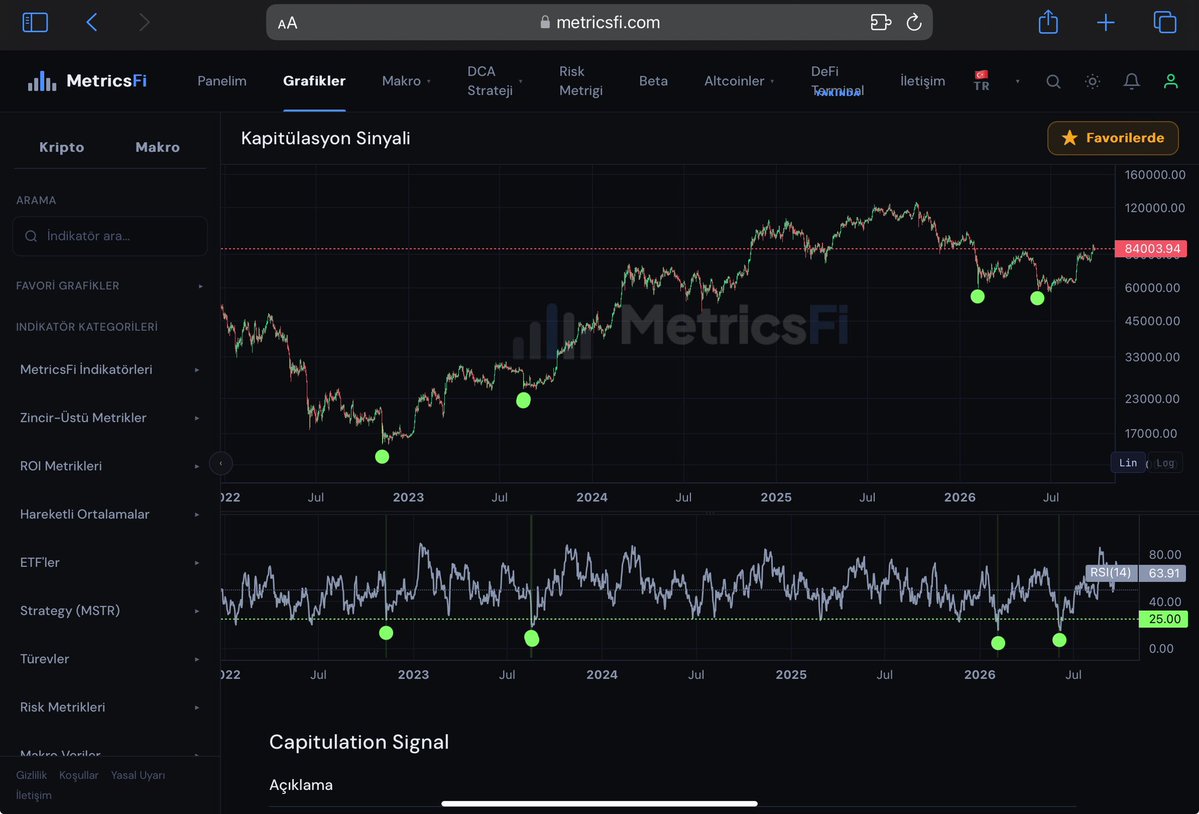Toggle the Favorilerde favorite button

point(1113,138)
